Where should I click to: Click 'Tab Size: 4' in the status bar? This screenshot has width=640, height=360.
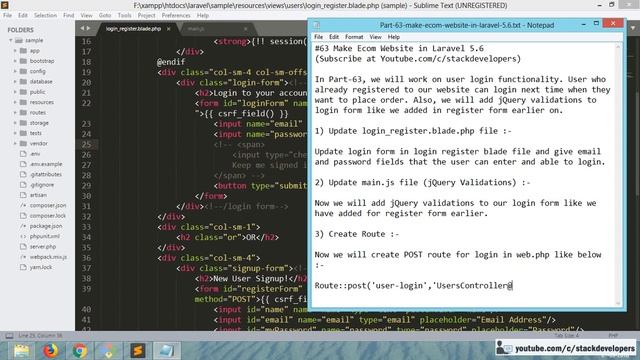(567, 336)
